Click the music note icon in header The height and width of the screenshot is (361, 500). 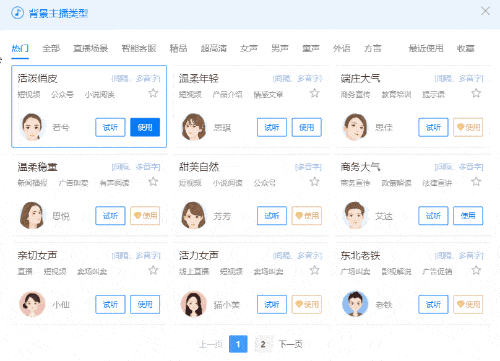point(17,13)
